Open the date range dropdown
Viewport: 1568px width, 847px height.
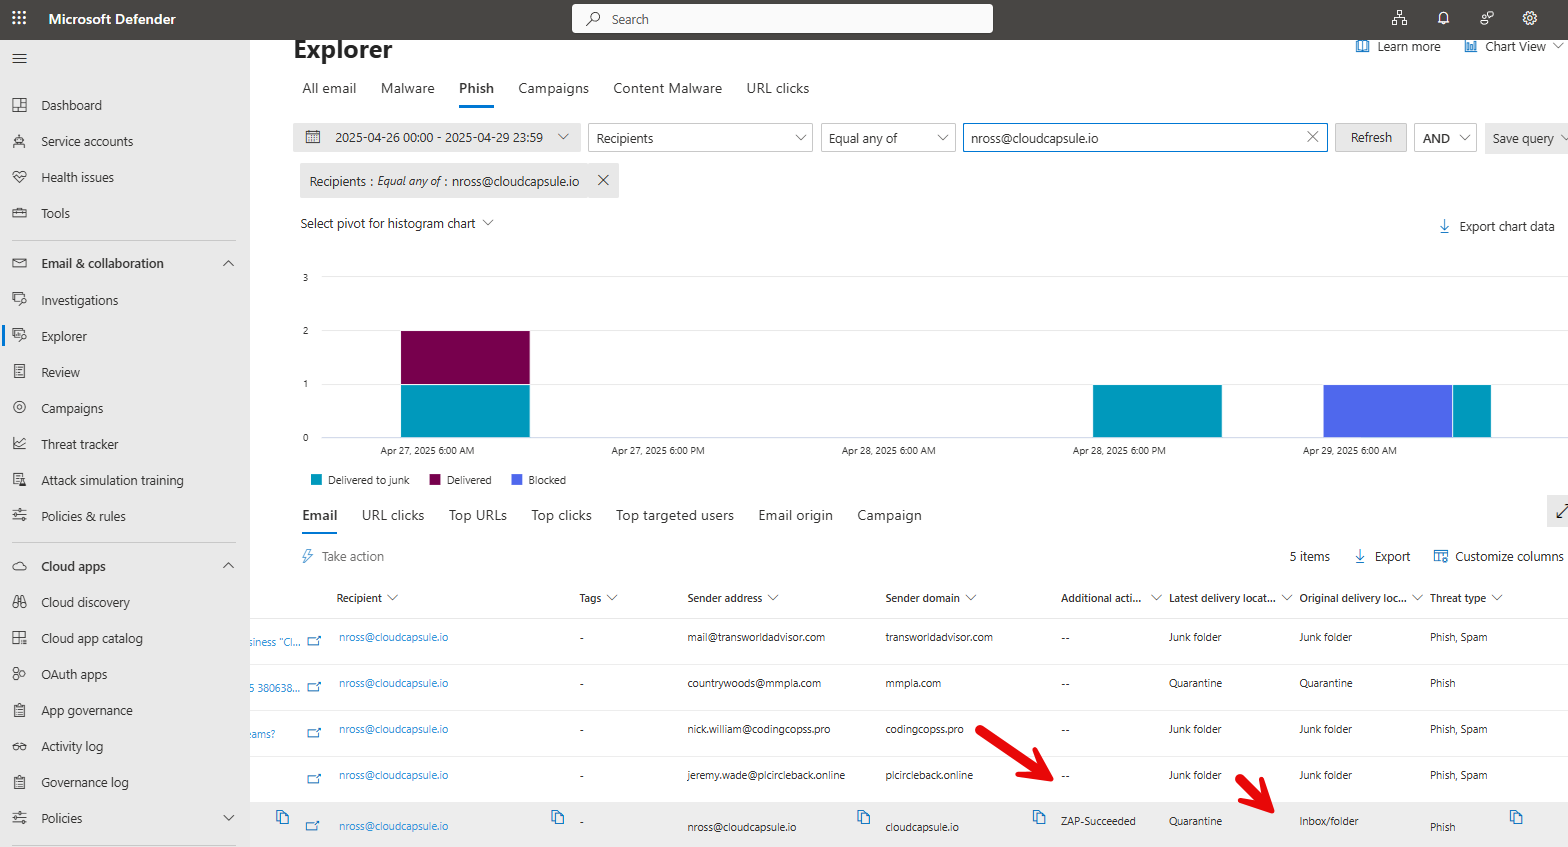point(437,137)
